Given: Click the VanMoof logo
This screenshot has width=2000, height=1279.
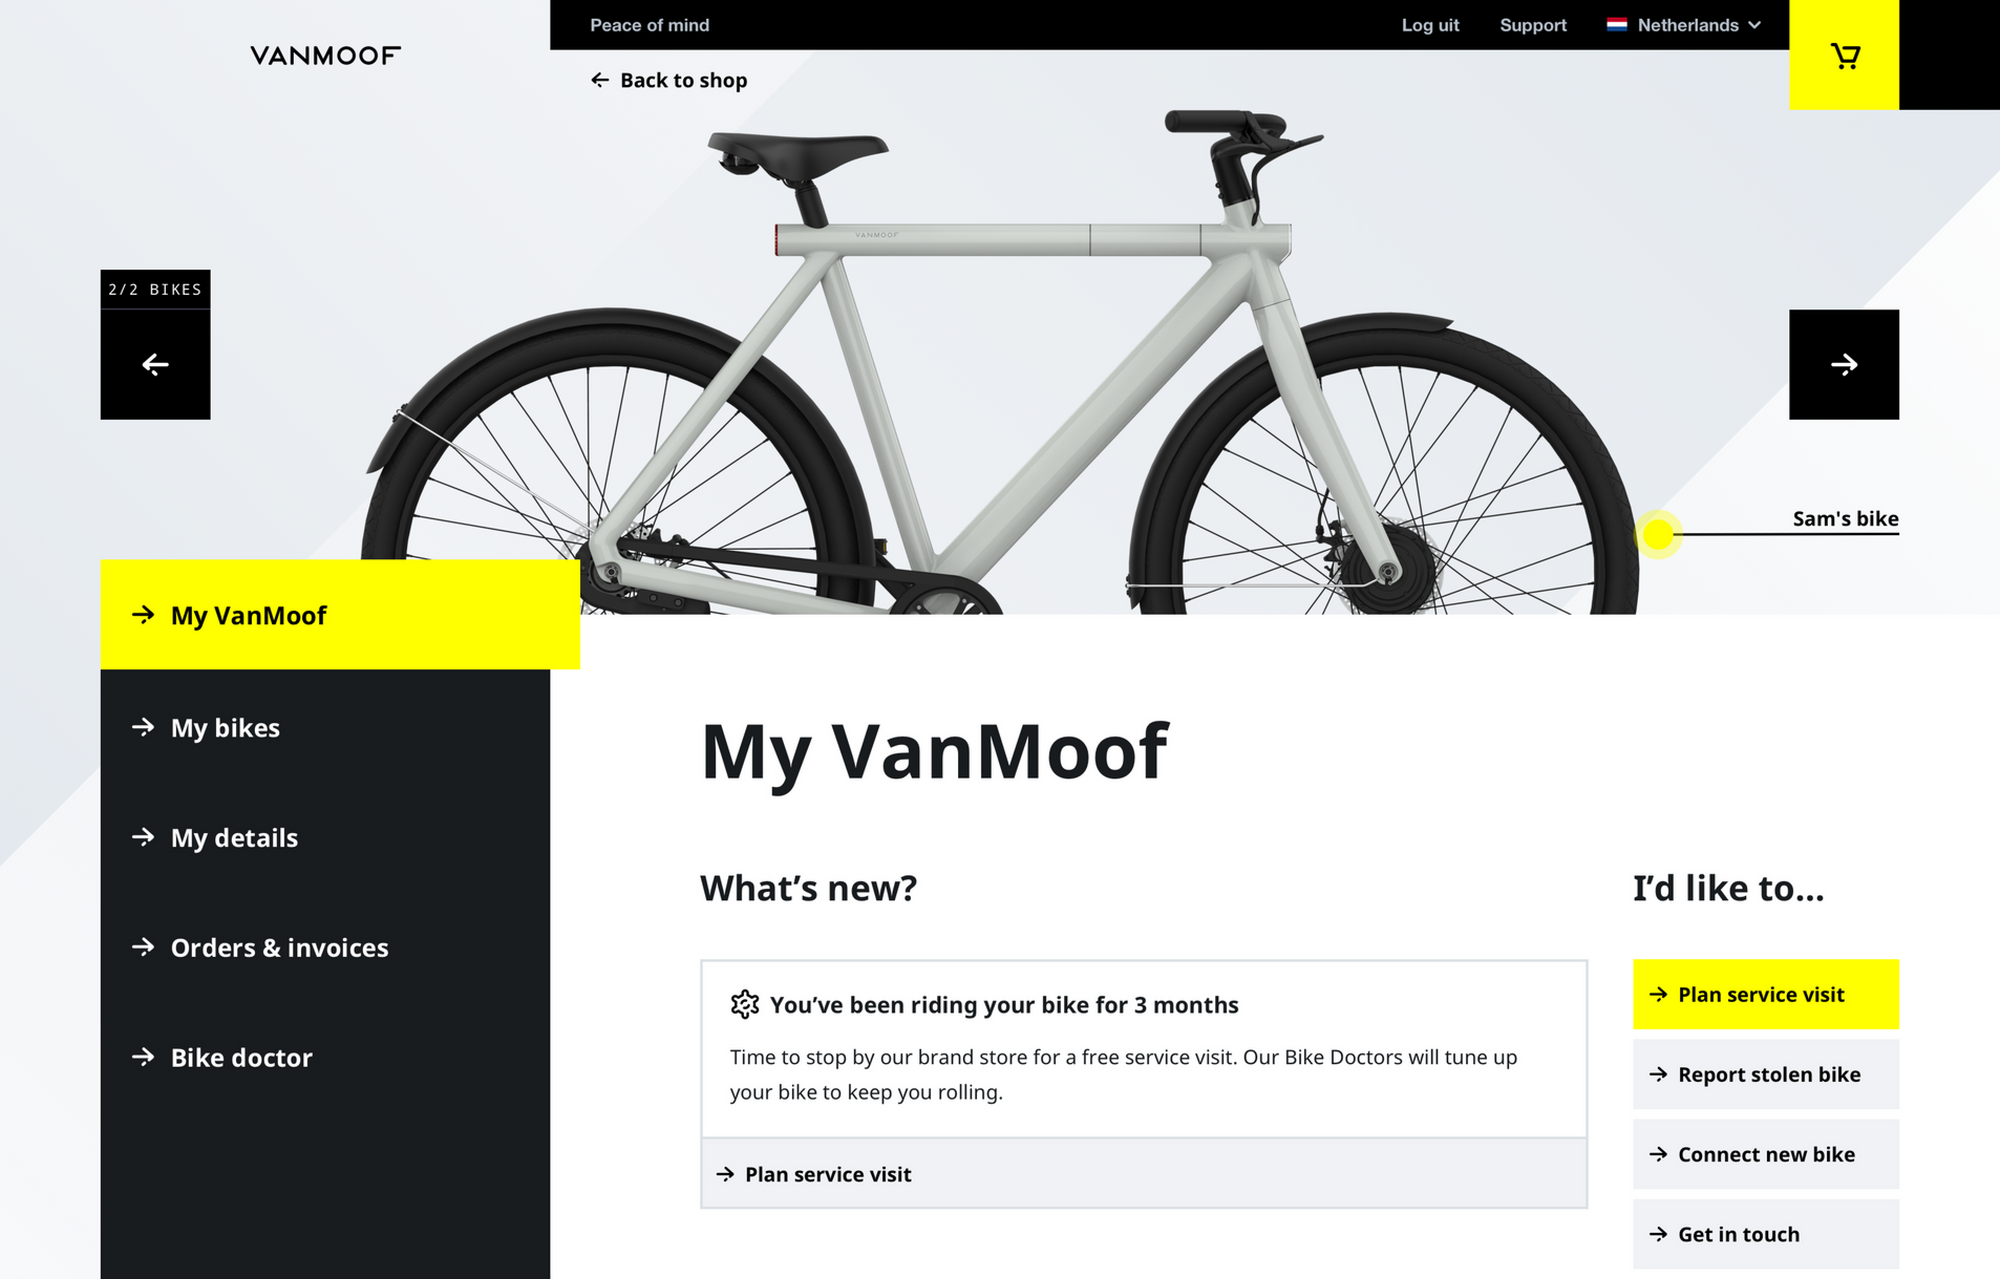Looking at the screenshot, I should click(x=325, y=56).
